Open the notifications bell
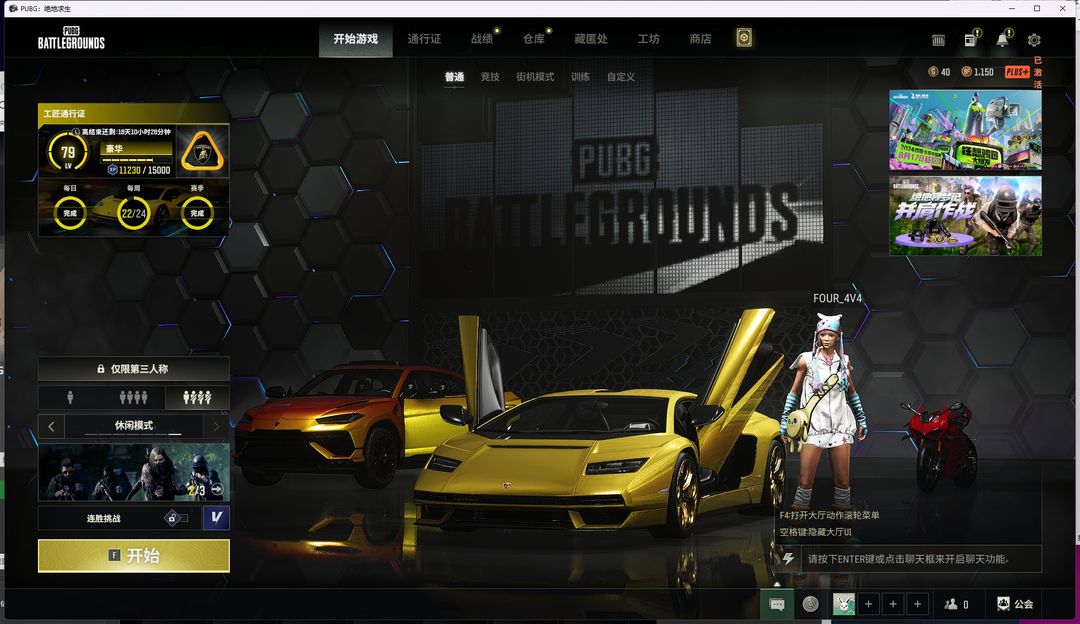 coord(1003,39)
